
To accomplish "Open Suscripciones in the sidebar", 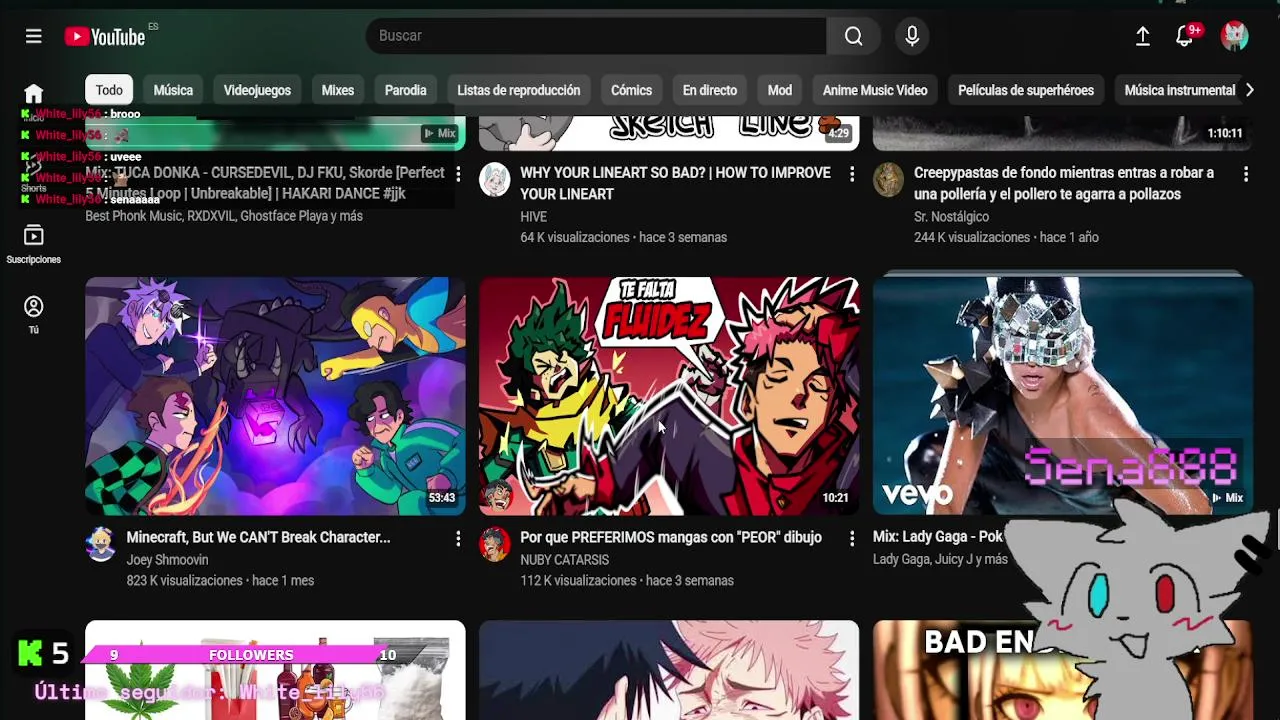I will [x=33, y=244].
